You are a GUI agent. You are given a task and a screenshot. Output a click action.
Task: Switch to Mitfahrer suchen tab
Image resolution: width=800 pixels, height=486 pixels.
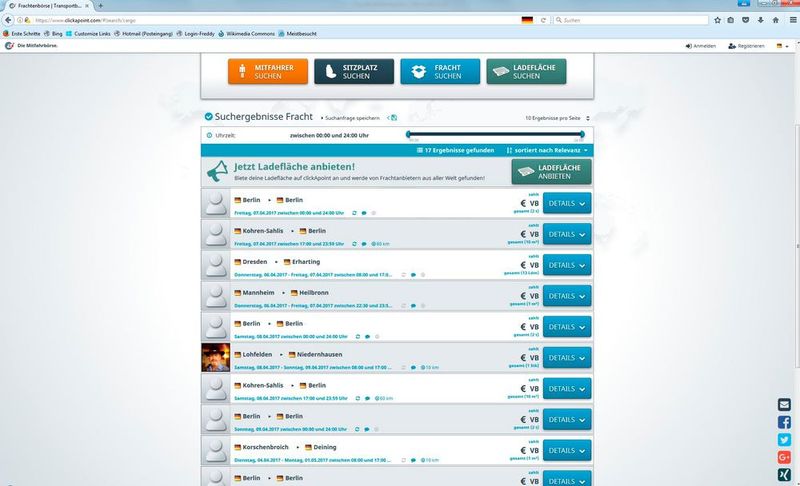(x=268, y=71)
